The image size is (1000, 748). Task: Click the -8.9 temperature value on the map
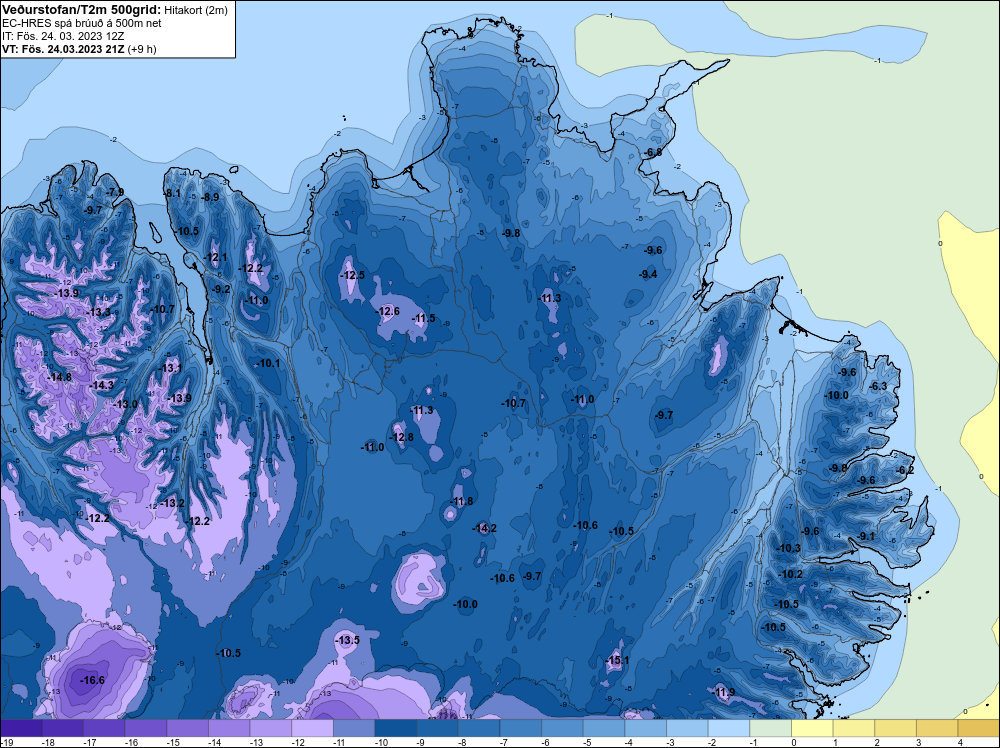click(210, 197)
